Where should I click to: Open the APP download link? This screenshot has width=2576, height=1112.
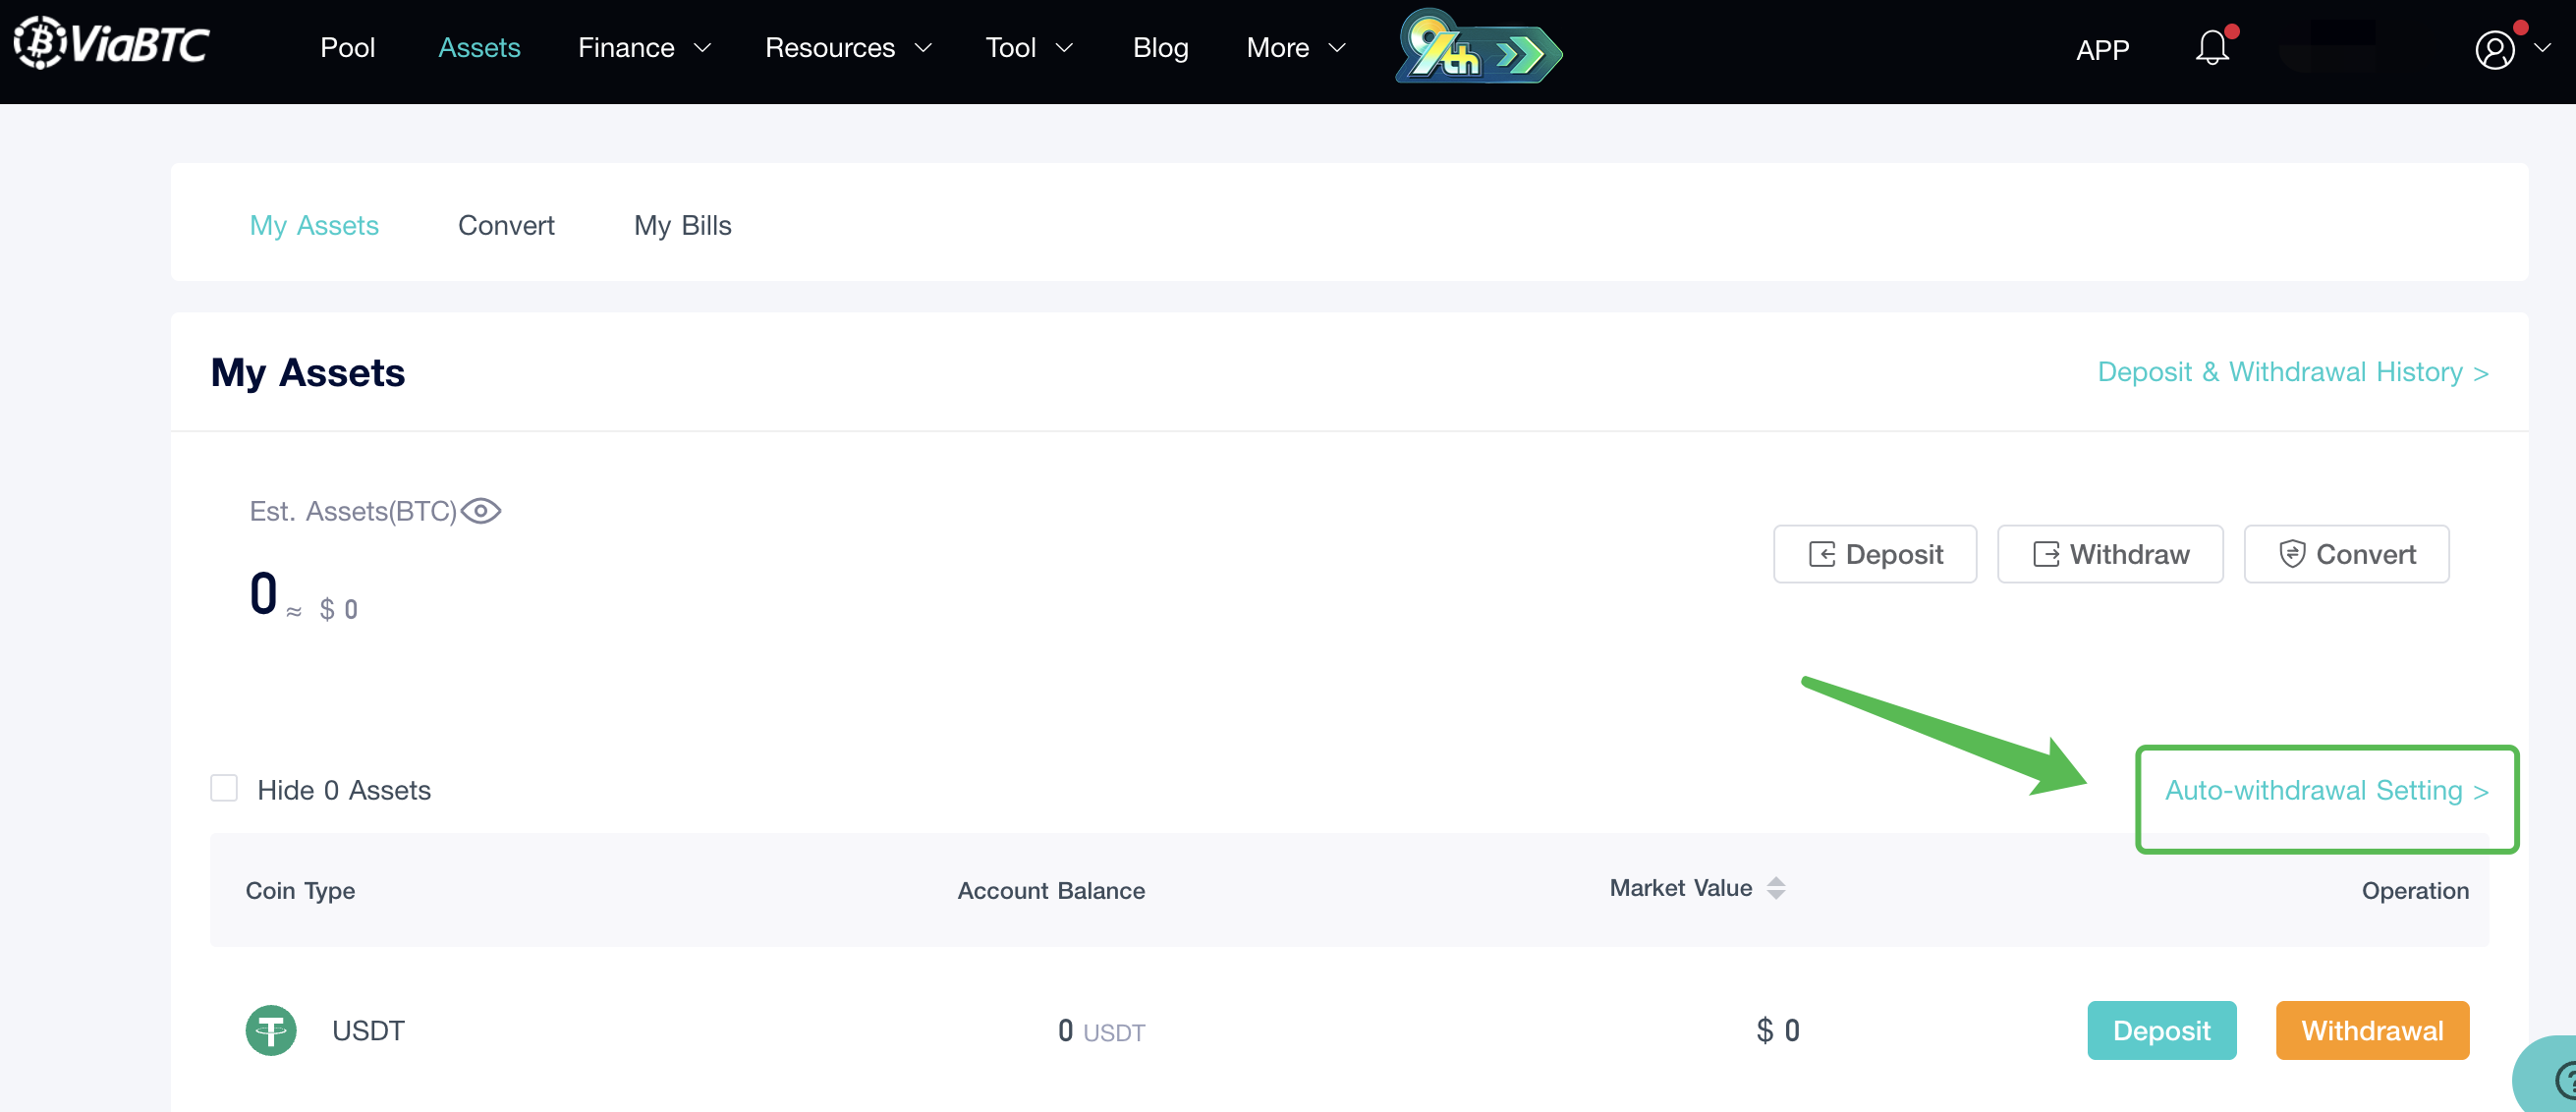point(2102,49)
